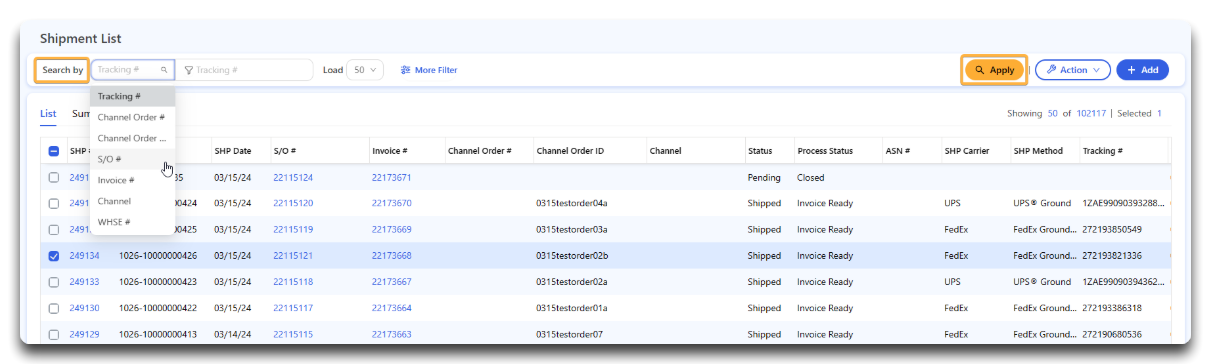Click the search icon on Apply button
The image size is (1211, 364).
[x=979, y=70]
